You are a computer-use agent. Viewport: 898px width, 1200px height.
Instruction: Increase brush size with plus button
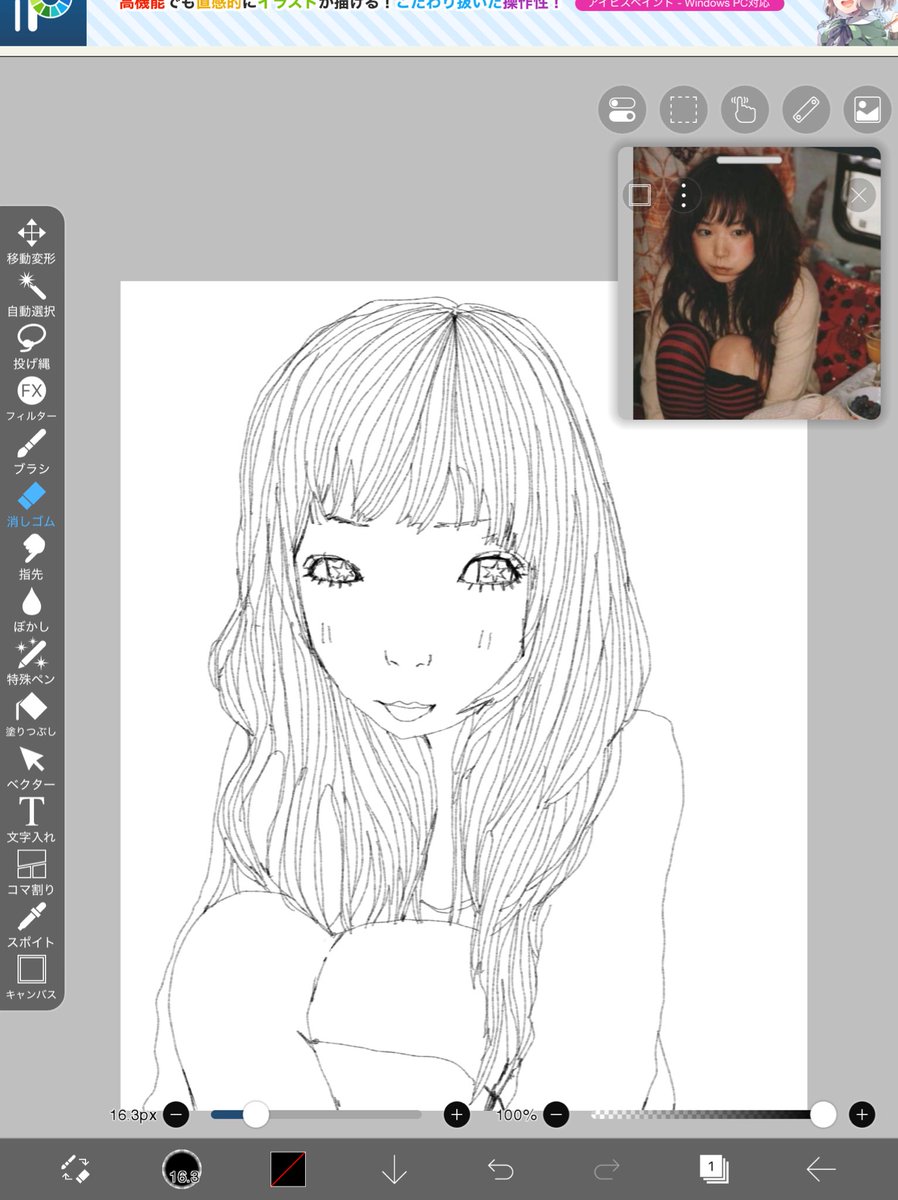tap(457, 1114)
